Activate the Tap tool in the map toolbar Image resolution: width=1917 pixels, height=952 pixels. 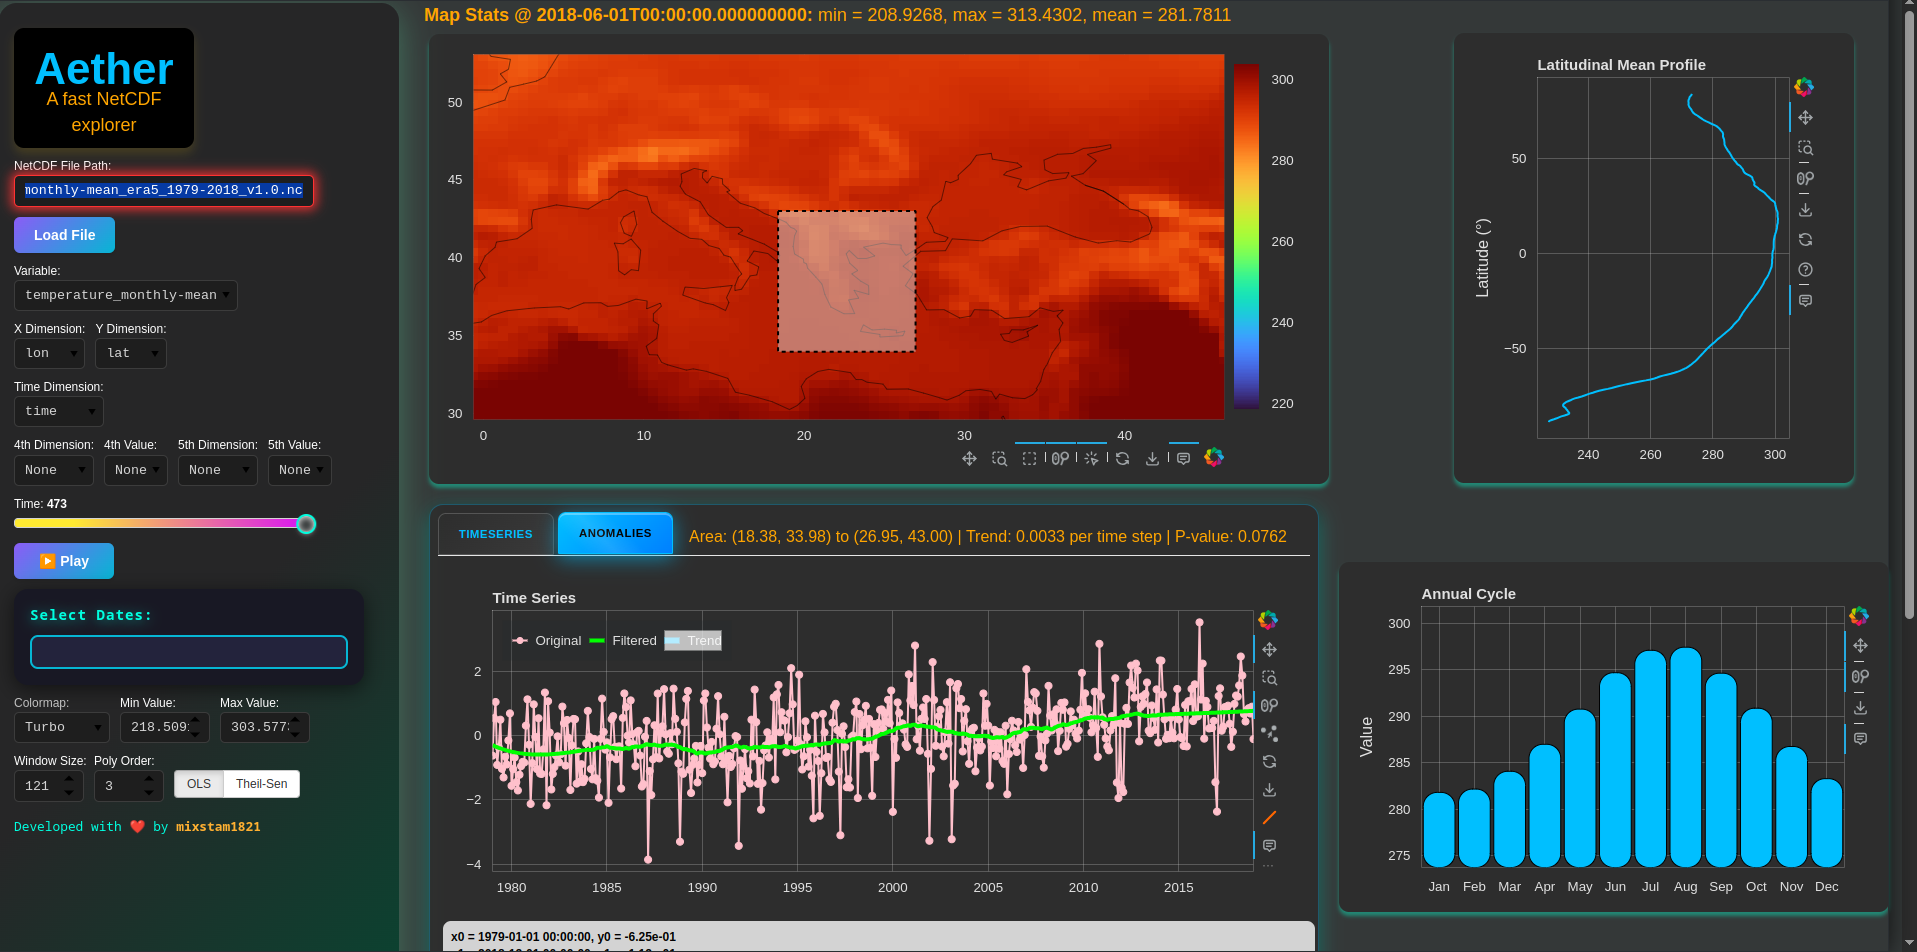pos(1091,459)
